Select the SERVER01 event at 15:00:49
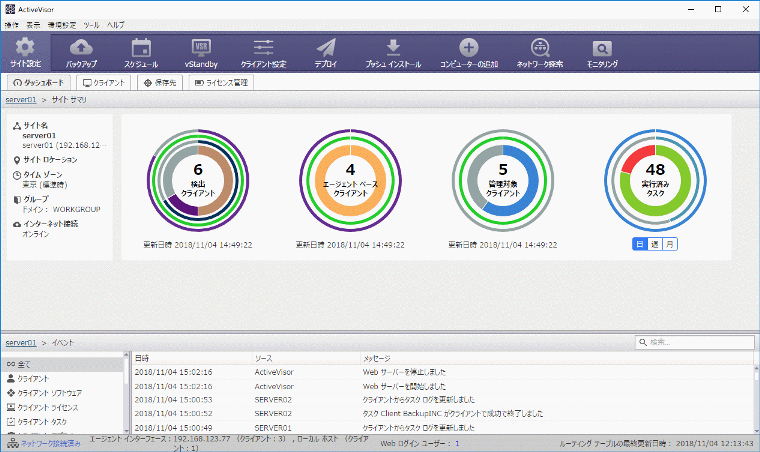The width and height of the screenshot is (760, 452). tap(442, 428)
